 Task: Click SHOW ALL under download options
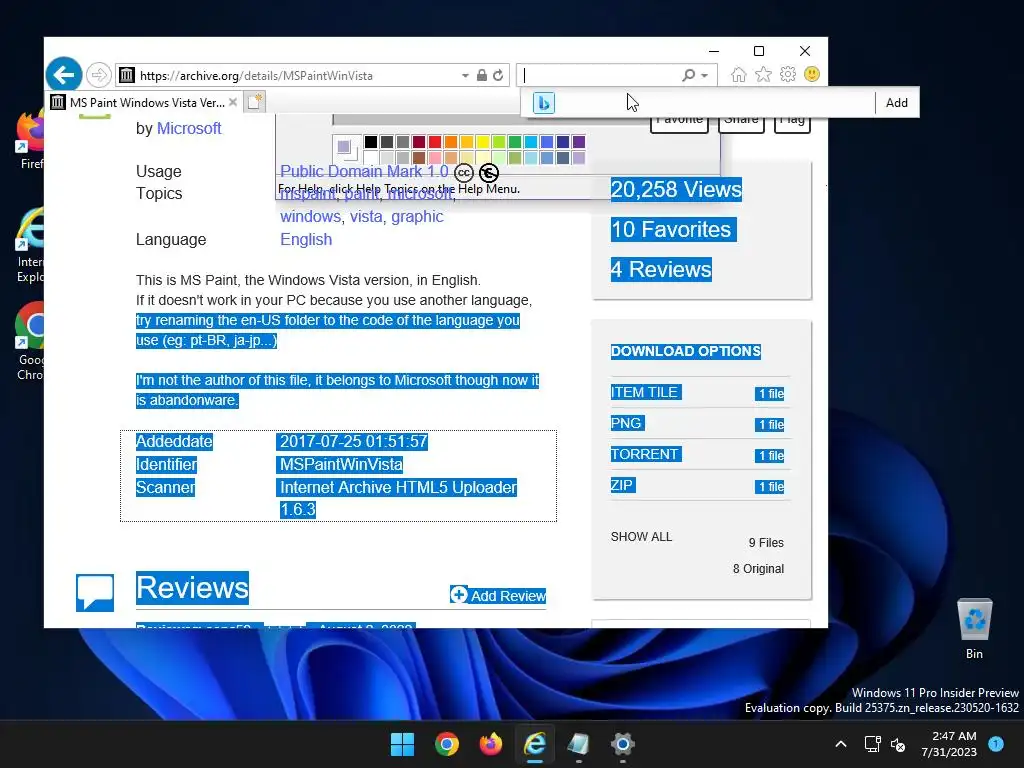coord(641,537)
